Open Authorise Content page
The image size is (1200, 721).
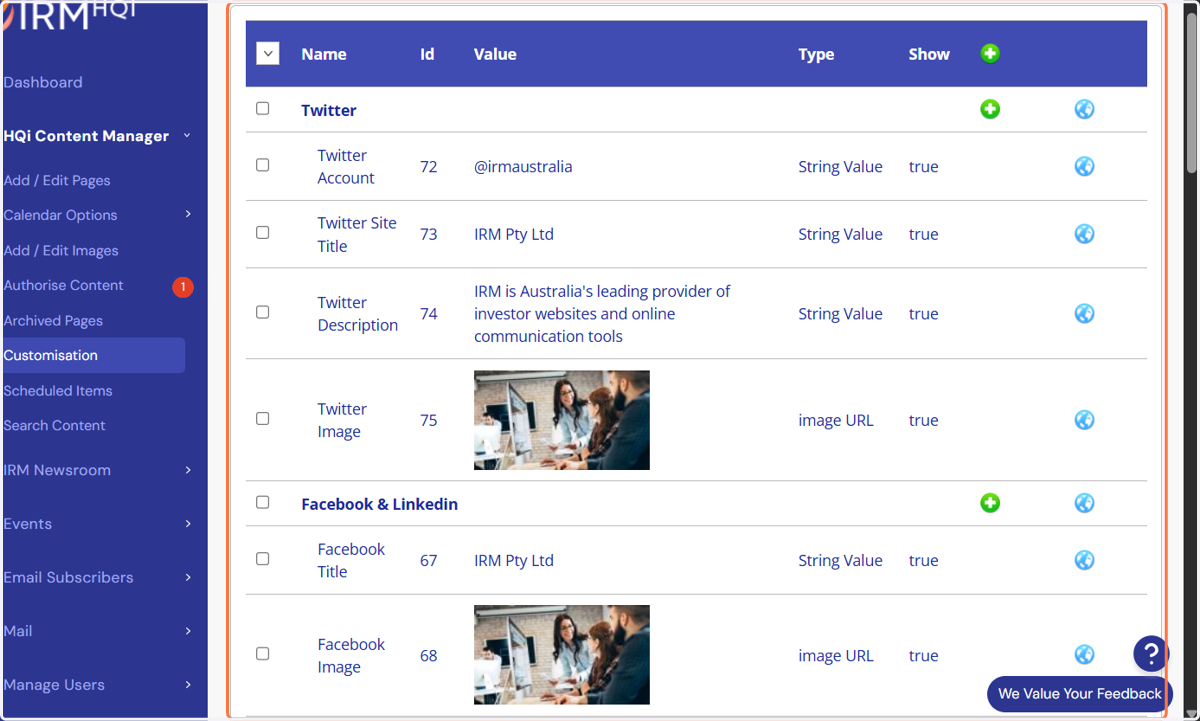[x=63, y=286]
